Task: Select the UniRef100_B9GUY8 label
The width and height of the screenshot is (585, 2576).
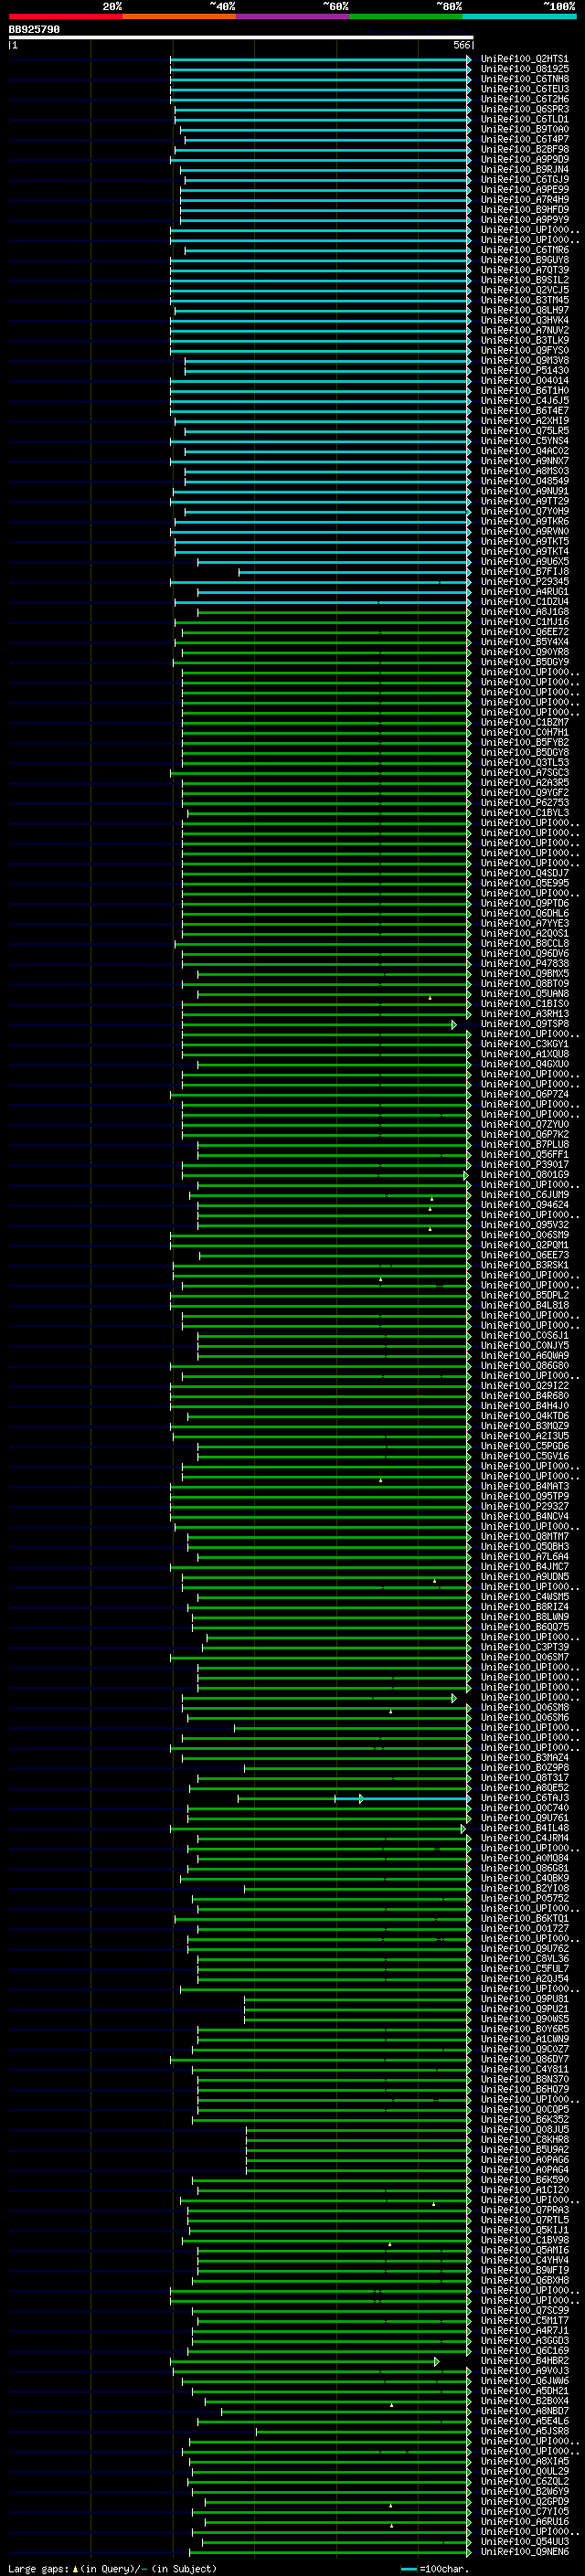Action: coord(524,260)
